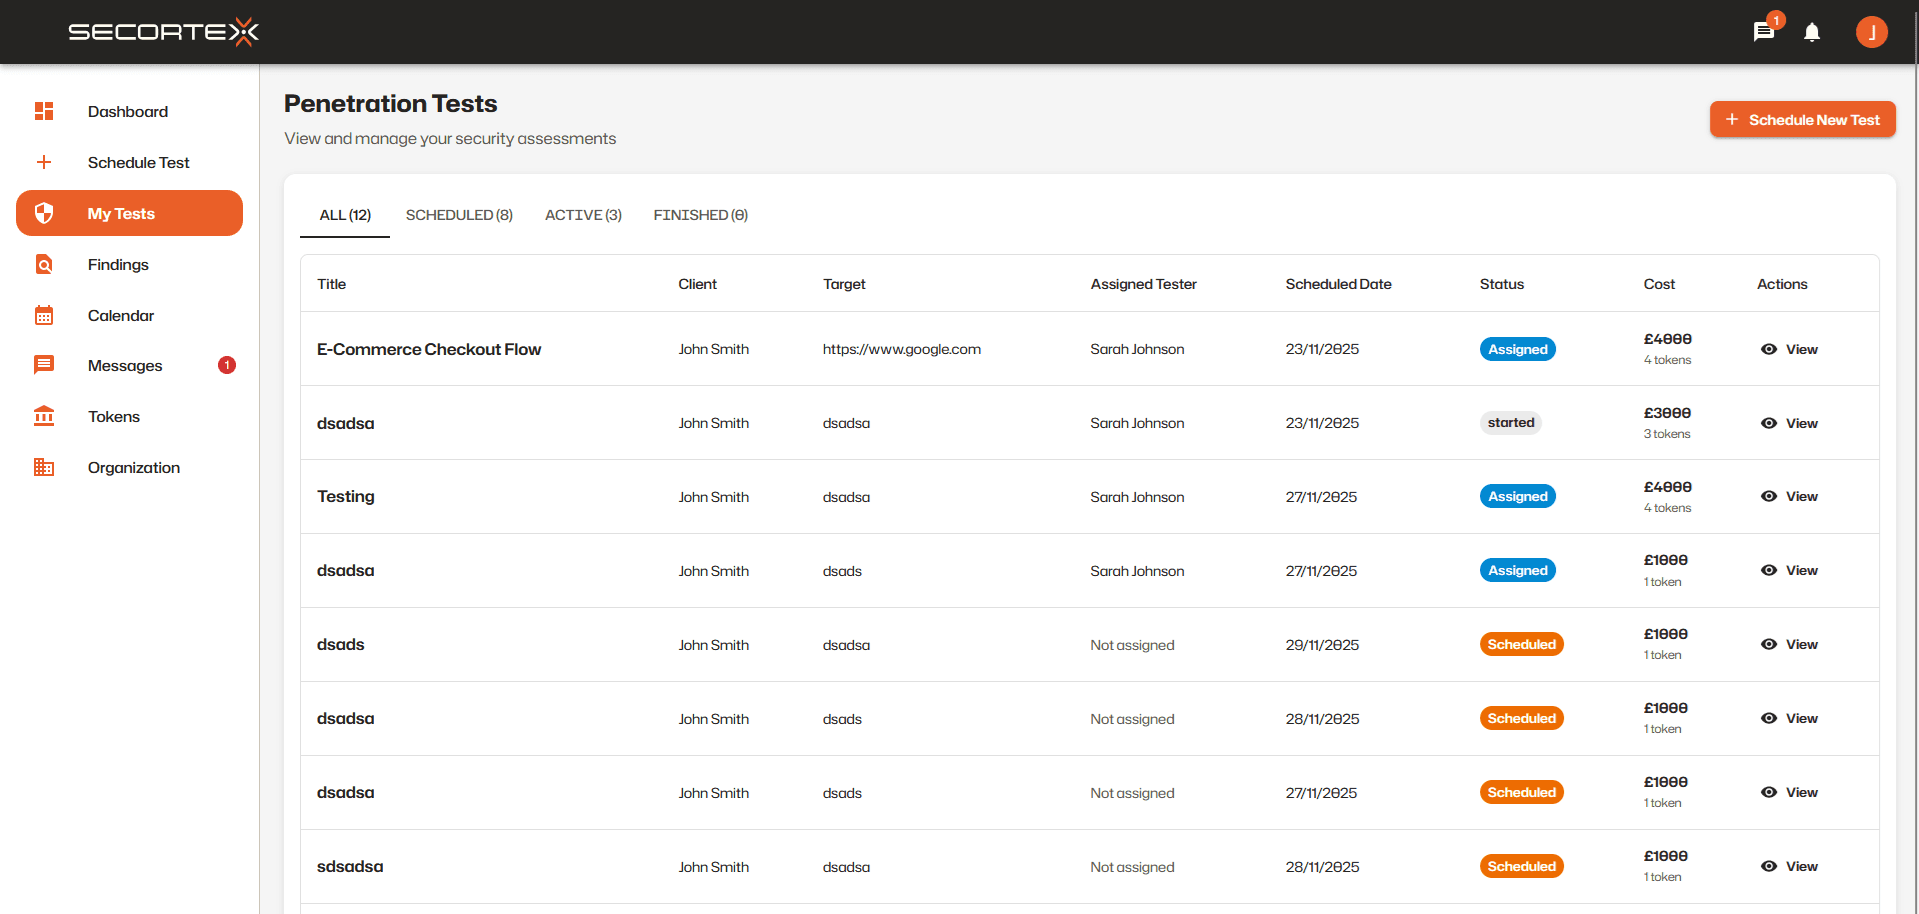View the Testing test

1789,496
